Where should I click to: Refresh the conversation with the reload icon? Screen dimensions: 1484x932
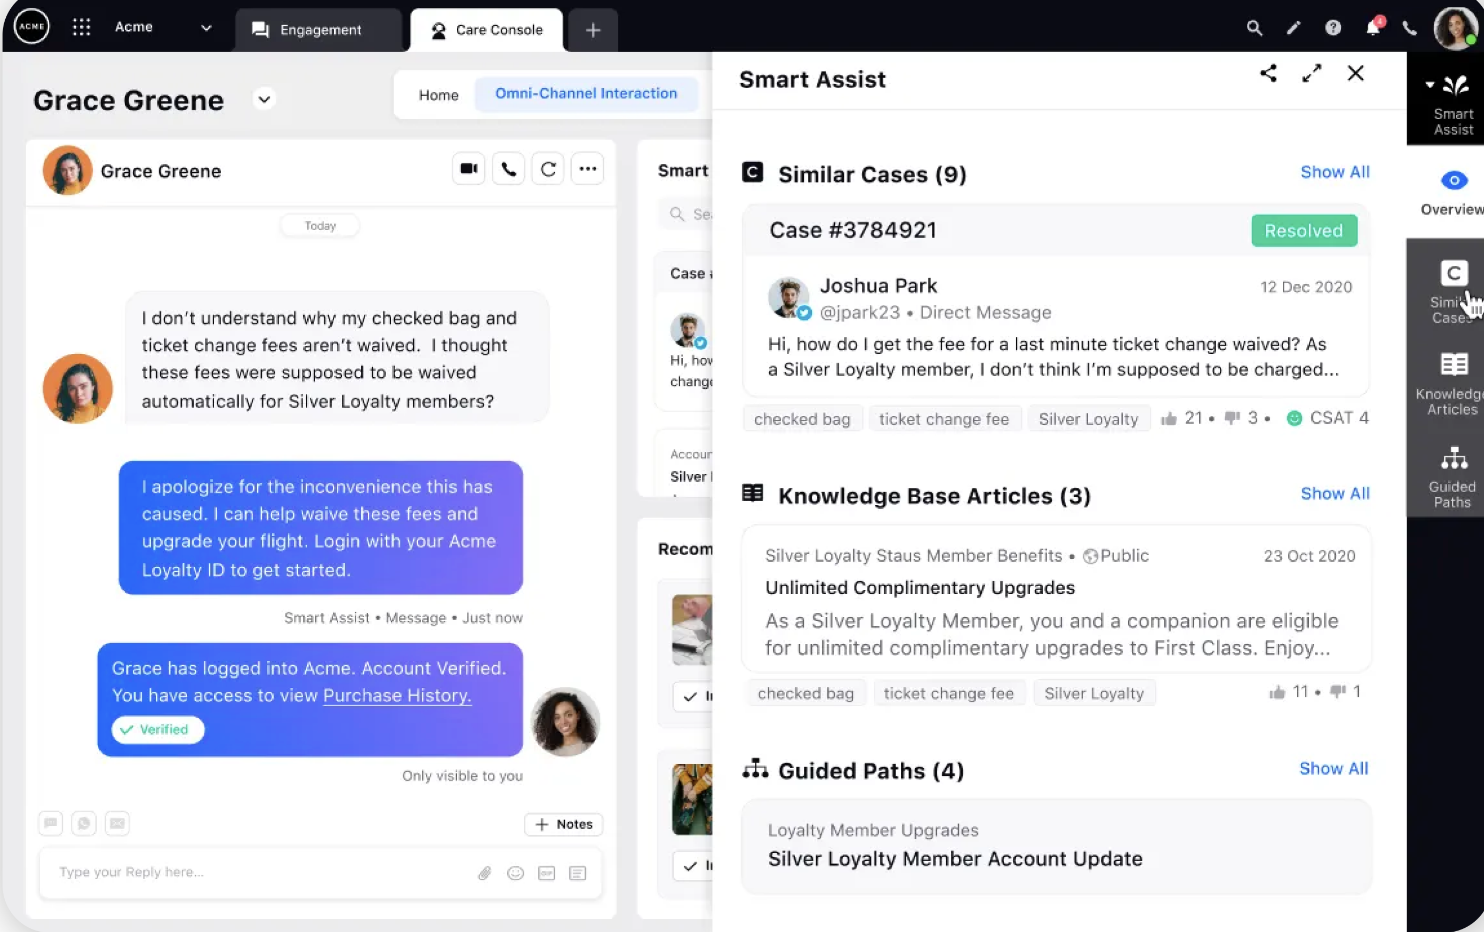(x=548, y=169)
